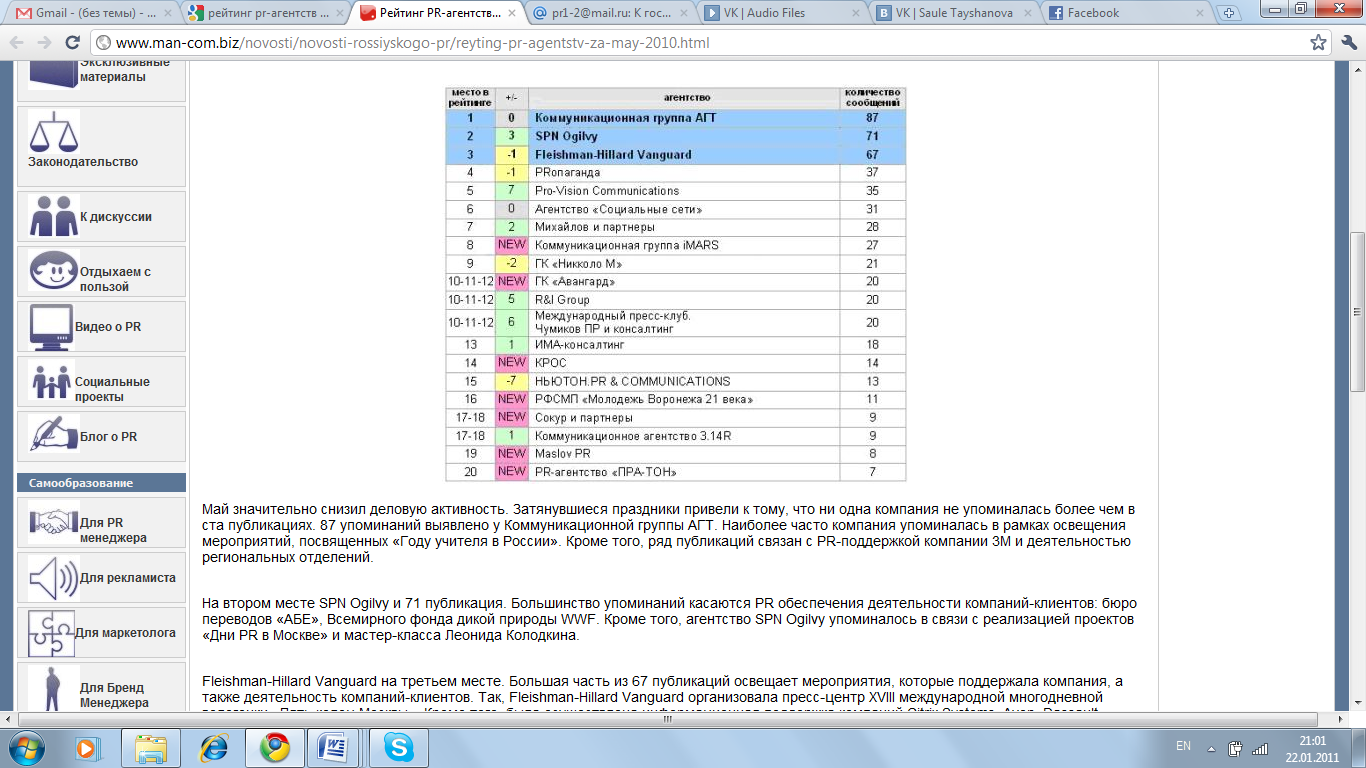Open a new tab with the plus button
The image size is (1366, 768).
tap(1229, 13)
